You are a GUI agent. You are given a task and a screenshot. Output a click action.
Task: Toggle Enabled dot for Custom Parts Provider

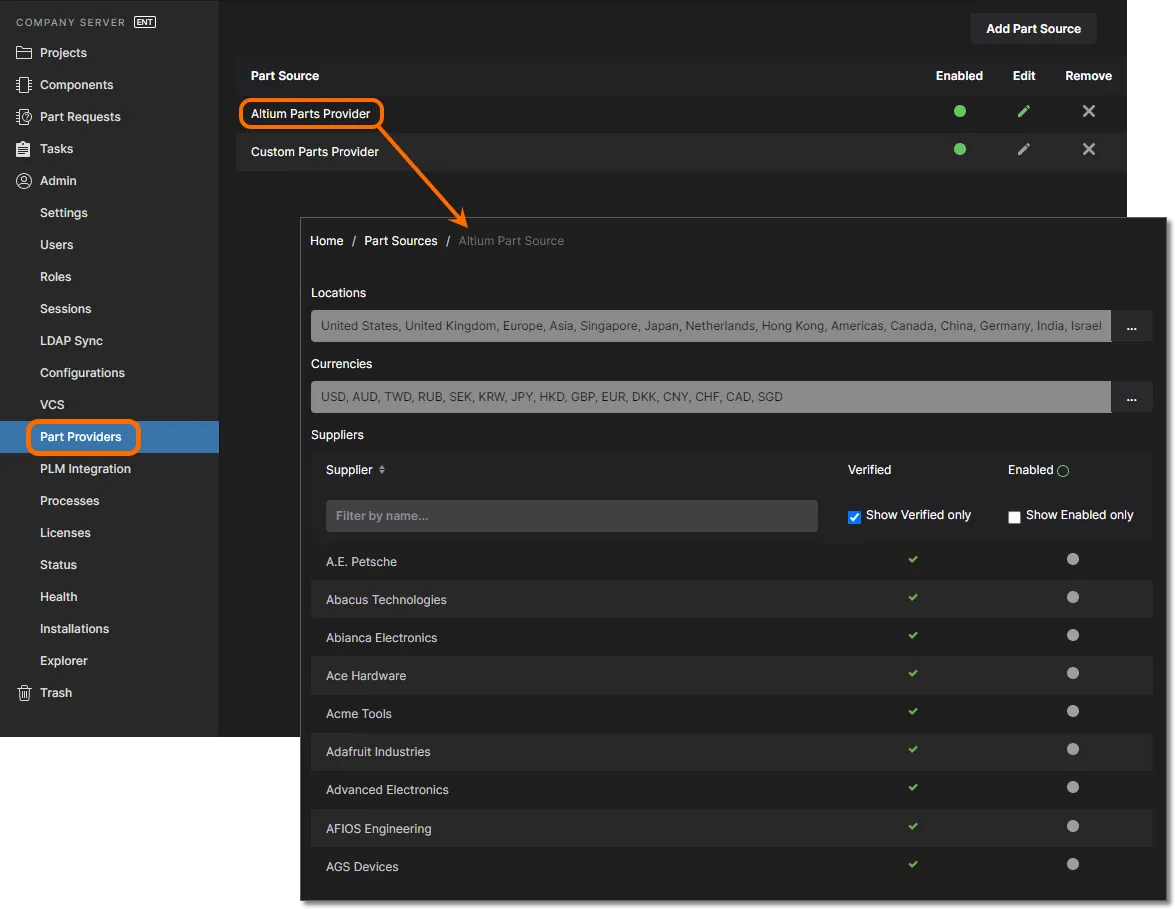tap(959, 149)
